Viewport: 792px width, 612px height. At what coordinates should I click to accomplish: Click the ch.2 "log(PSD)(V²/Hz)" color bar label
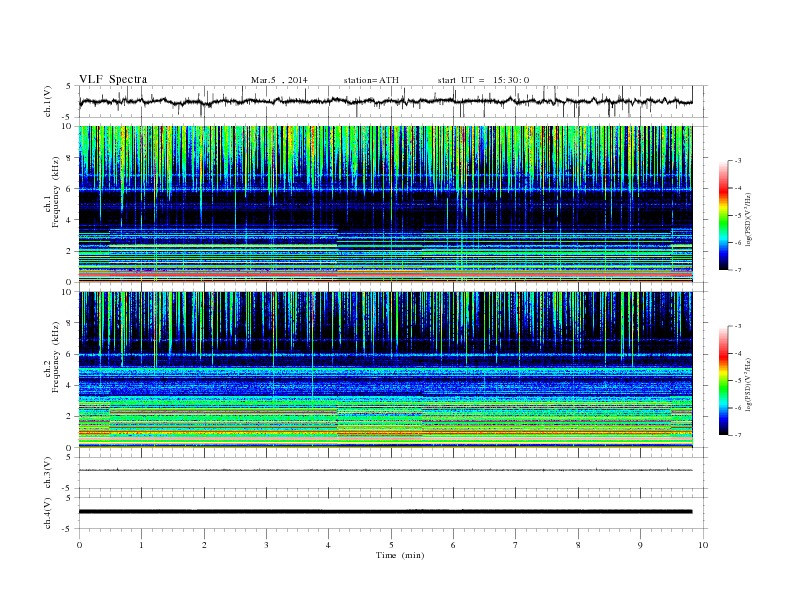(x=749, y=385)
